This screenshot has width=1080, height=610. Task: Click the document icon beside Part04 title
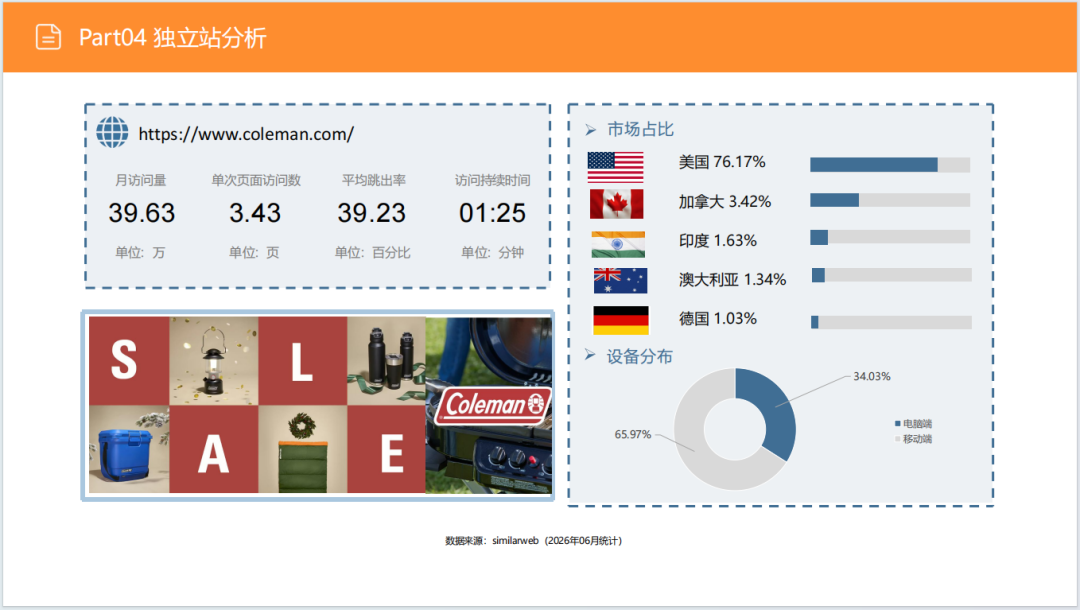click(48, 37)
